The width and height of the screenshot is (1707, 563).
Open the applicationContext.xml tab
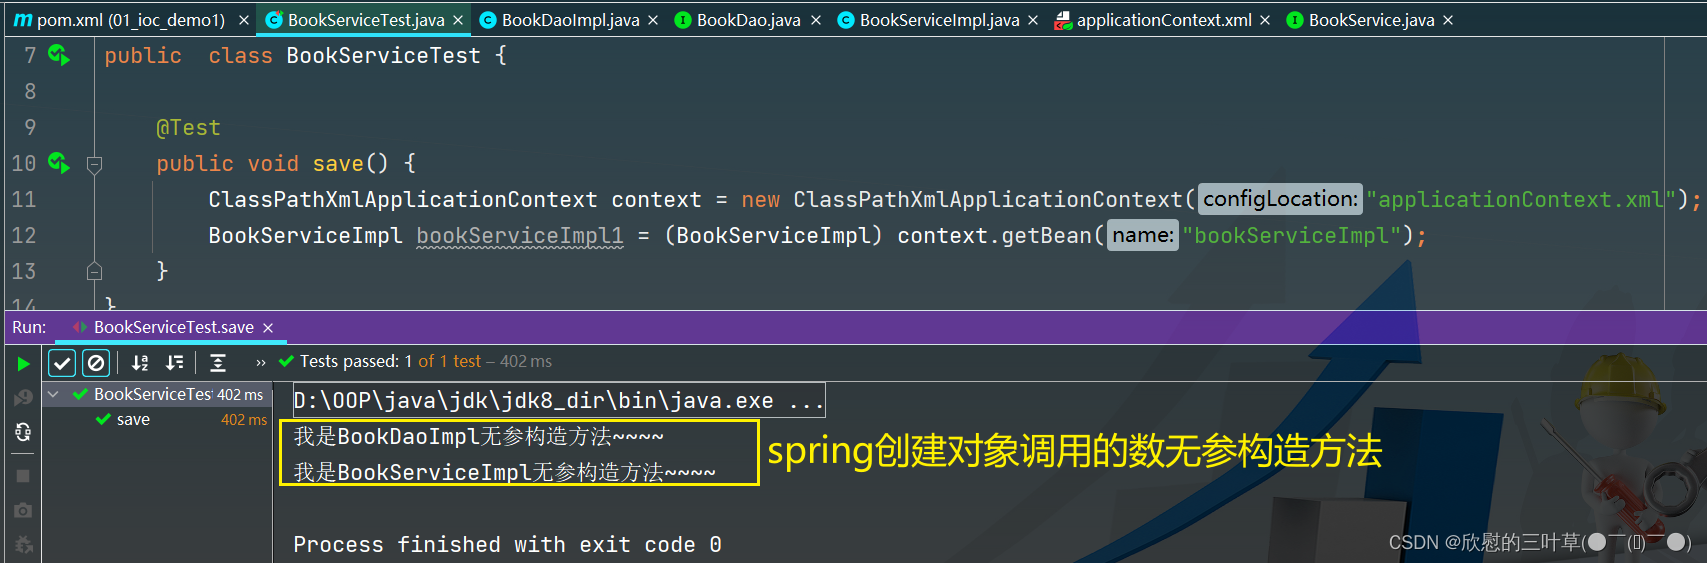coord(1163,20)
